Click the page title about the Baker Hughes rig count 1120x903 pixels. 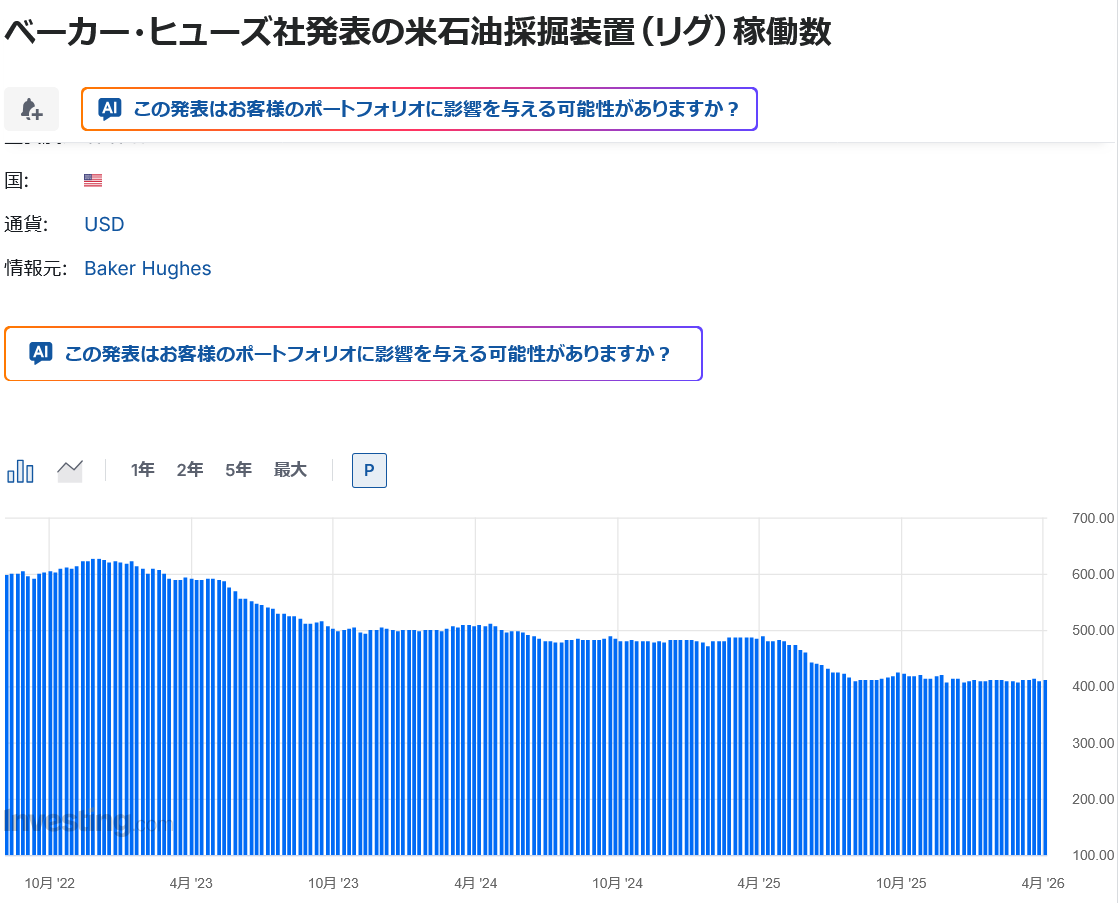click(418, 32)
